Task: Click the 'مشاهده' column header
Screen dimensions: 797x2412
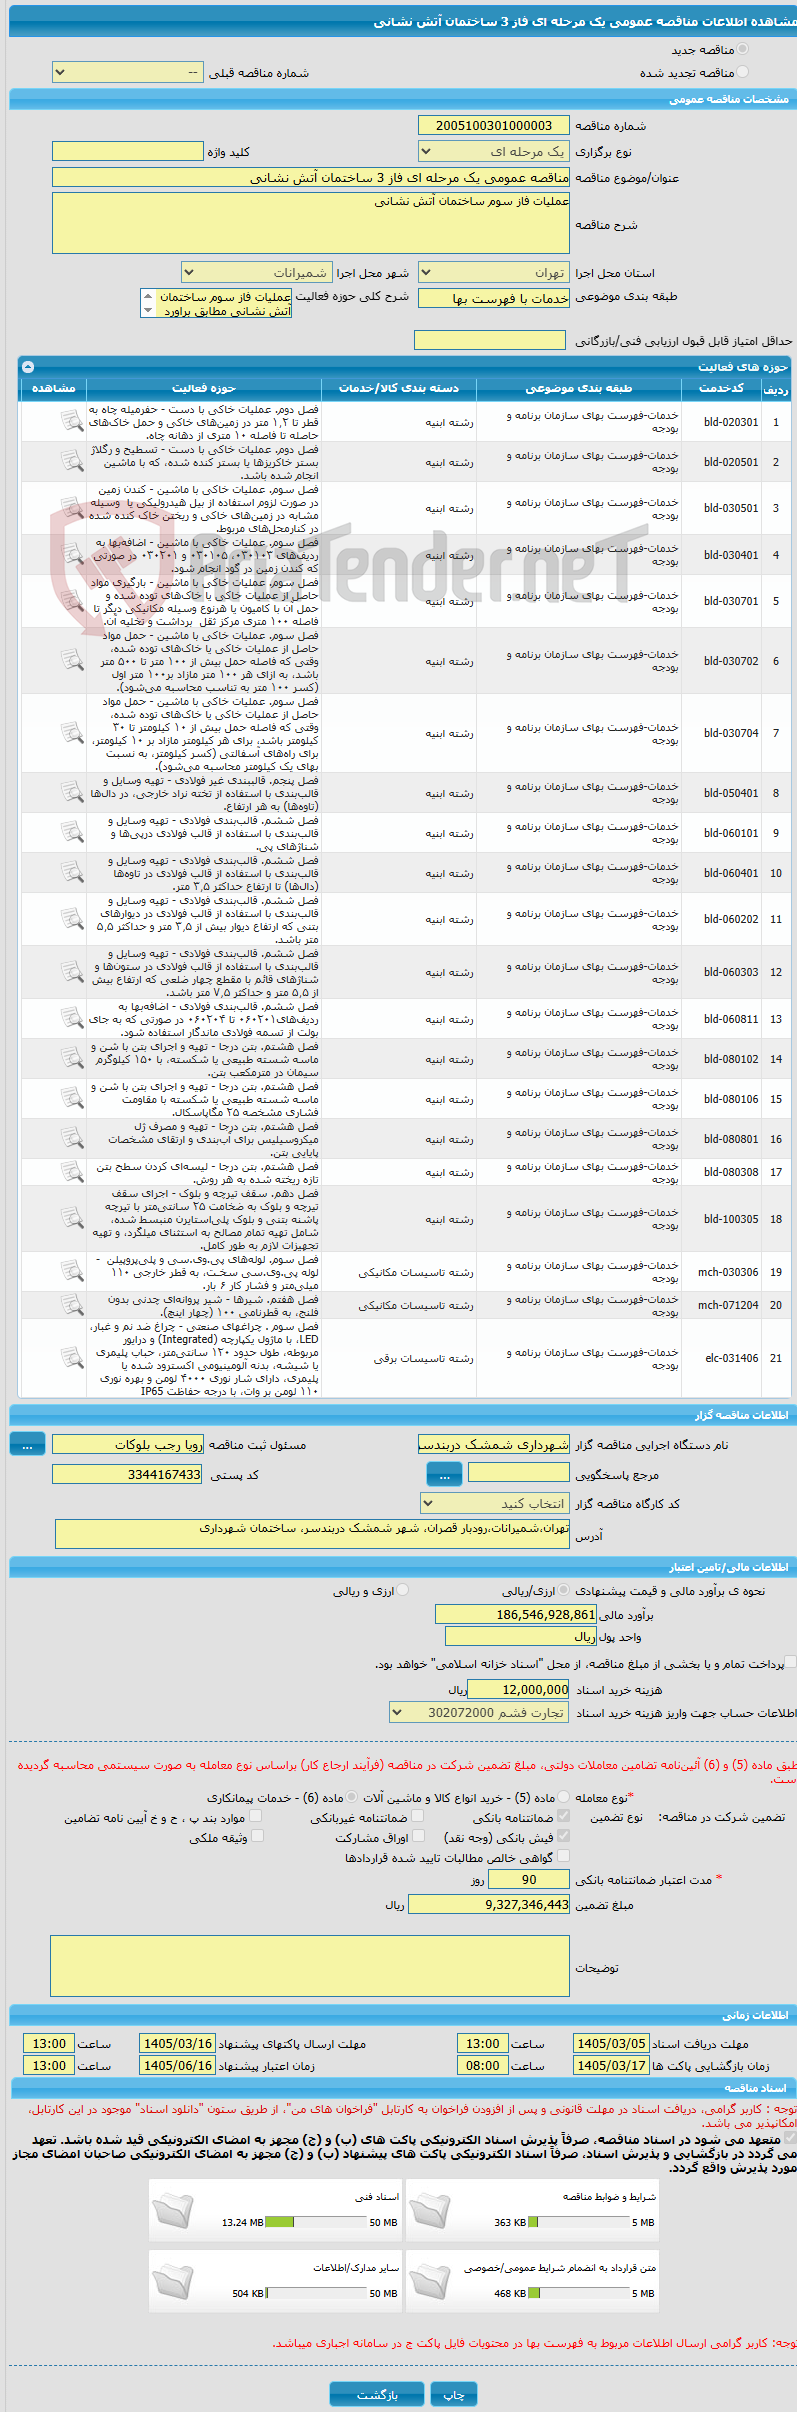Action: (x=53, y=388)
